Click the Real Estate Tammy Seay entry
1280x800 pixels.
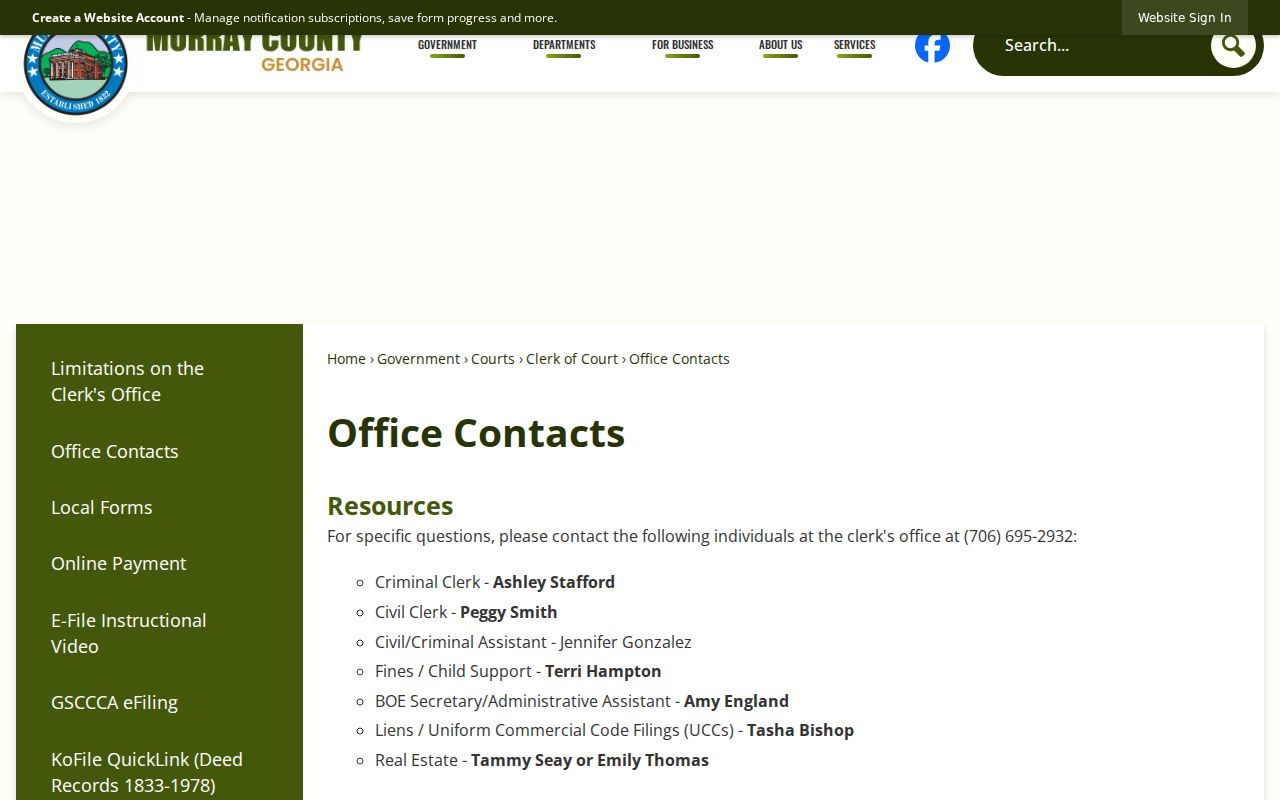pyautogui.click(x=542, y=760)
